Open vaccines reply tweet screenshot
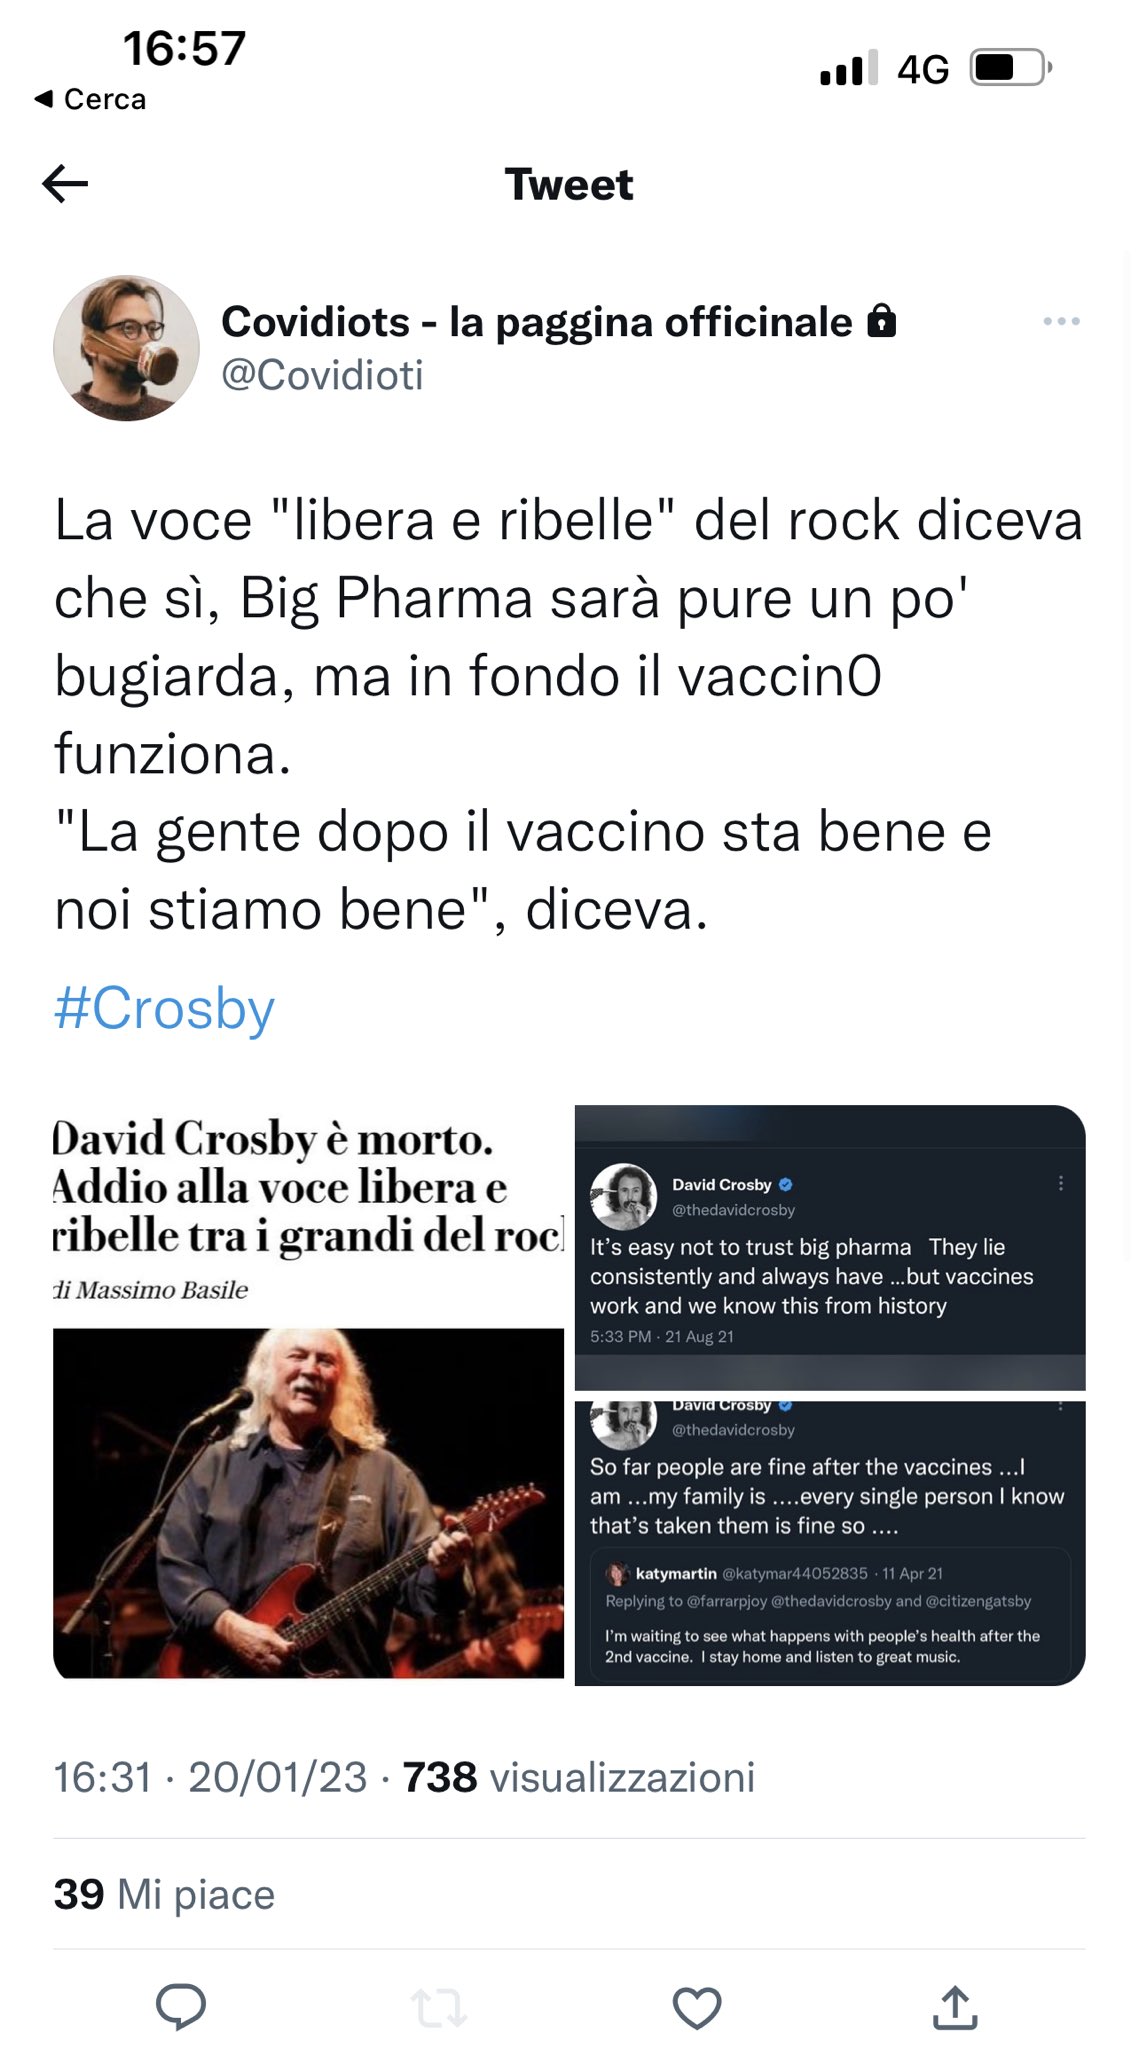Image resolution: width=1139 pixels, height=2048 pixels. pos(830,1543)
